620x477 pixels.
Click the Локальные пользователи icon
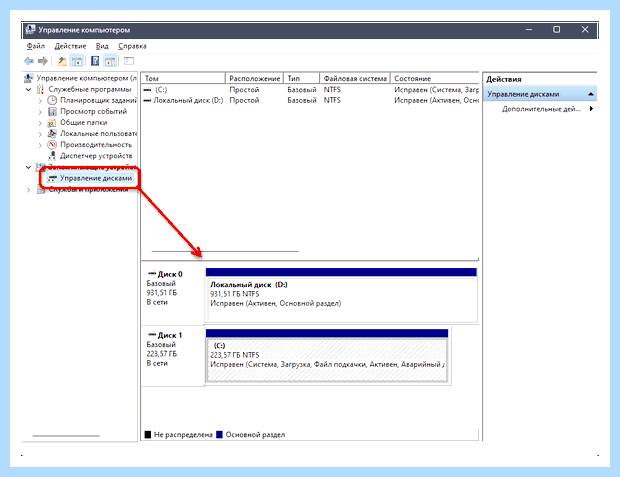click(x=52, y=134)
